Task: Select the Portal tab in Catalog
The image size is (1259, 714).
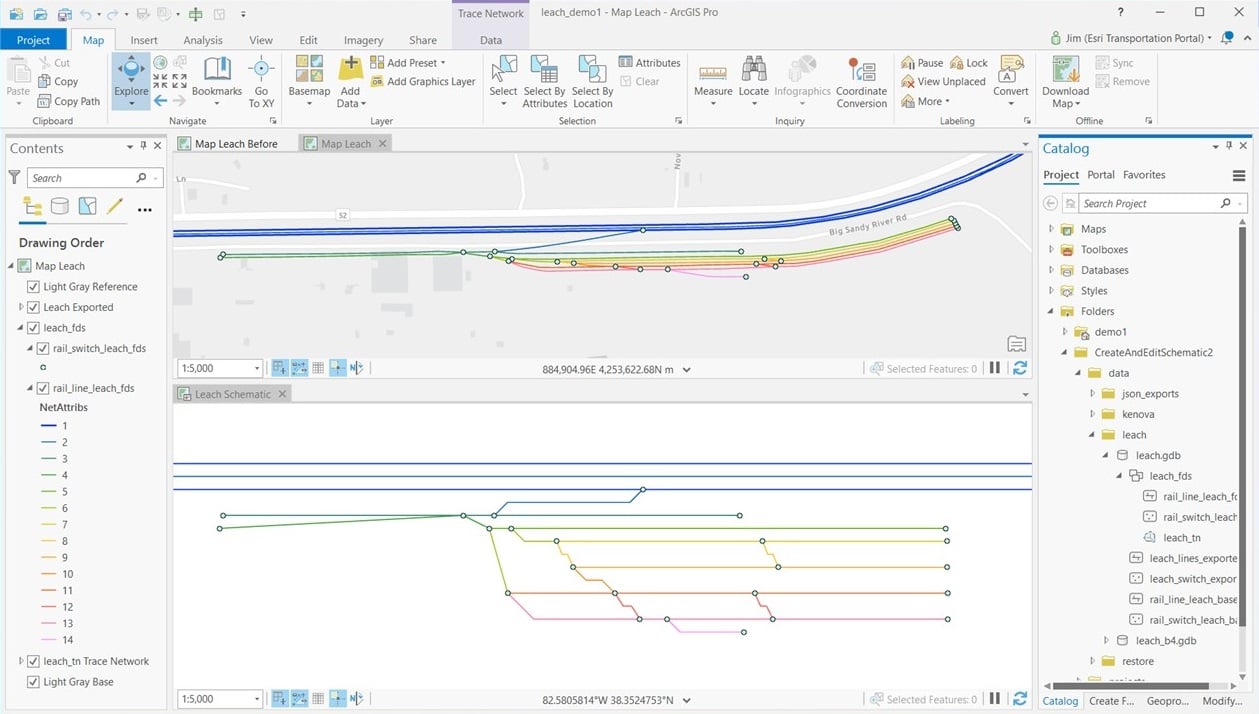Action: coord(1101,175)
